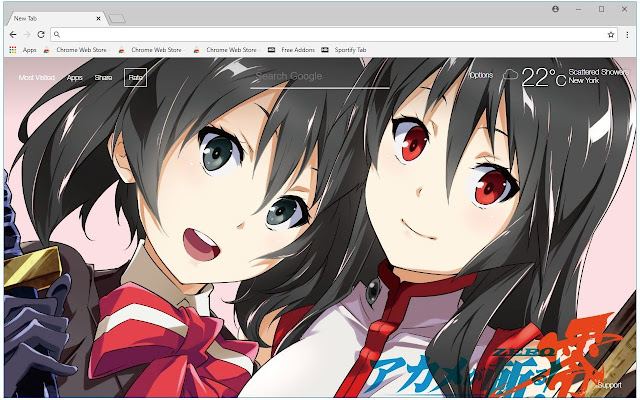Open a new tab with the tab button
640x400 pixels.
(x=117, y=18)
